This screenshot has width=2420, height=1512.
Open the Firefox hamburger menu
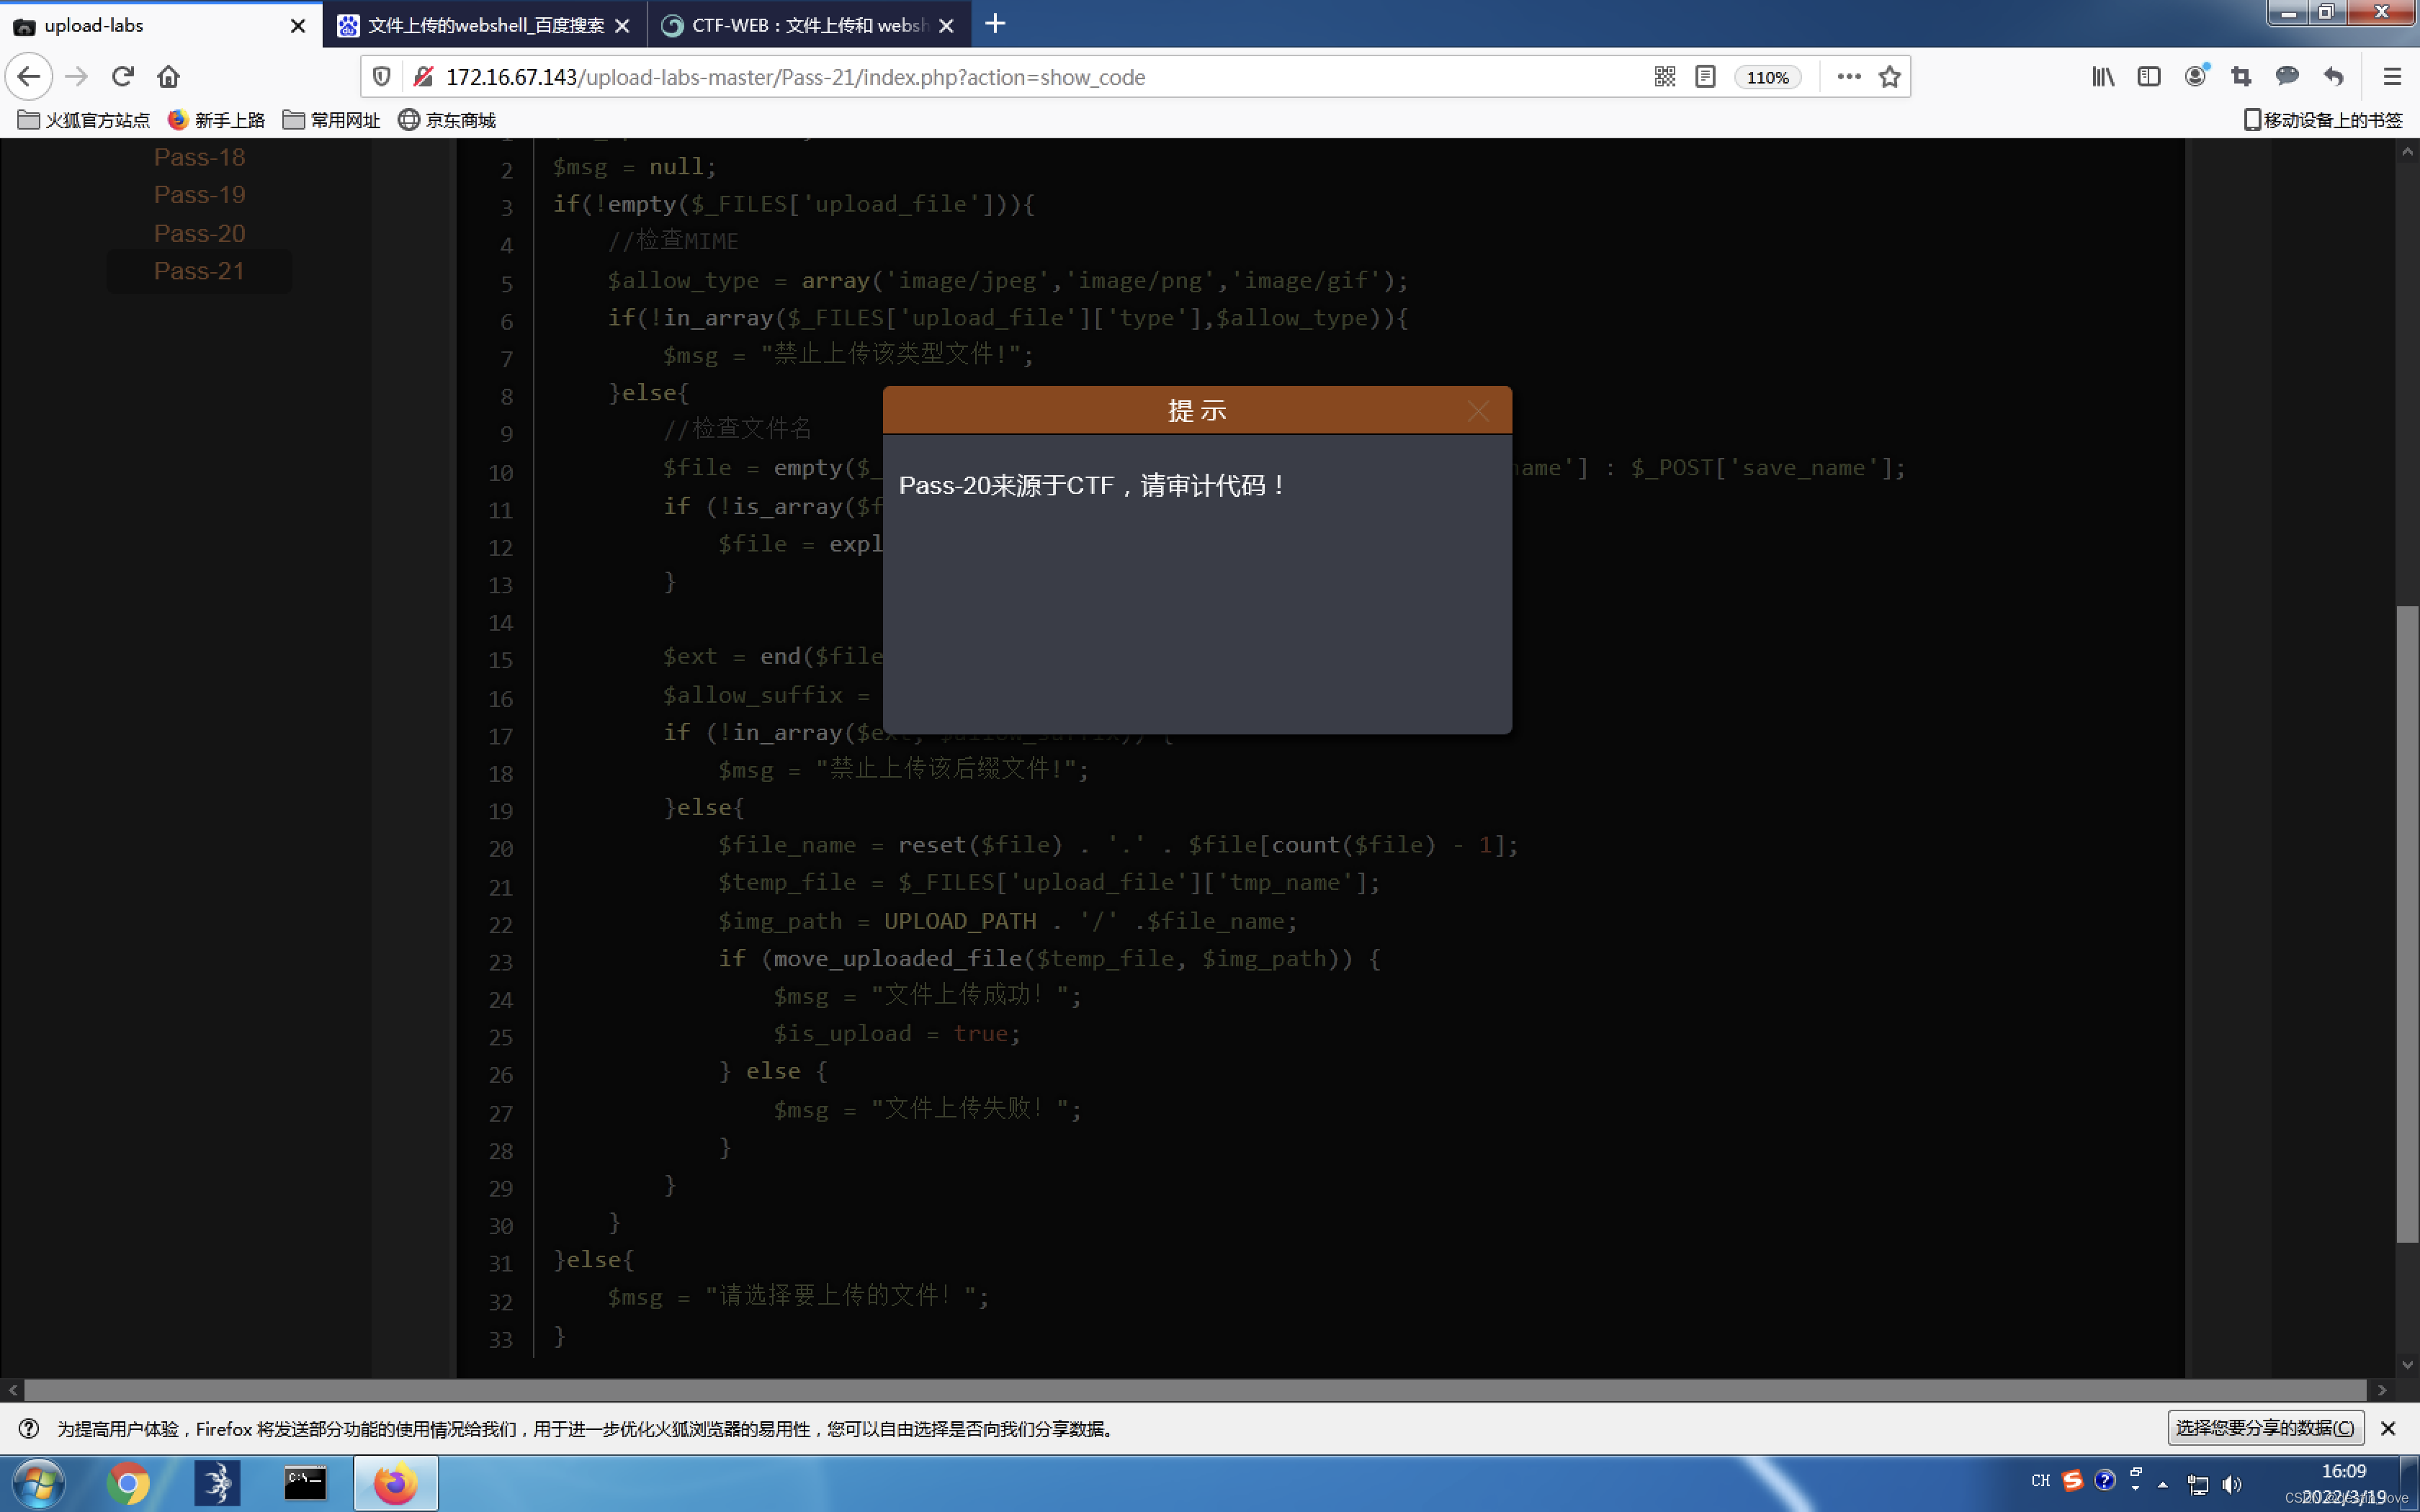point(2391,77)
